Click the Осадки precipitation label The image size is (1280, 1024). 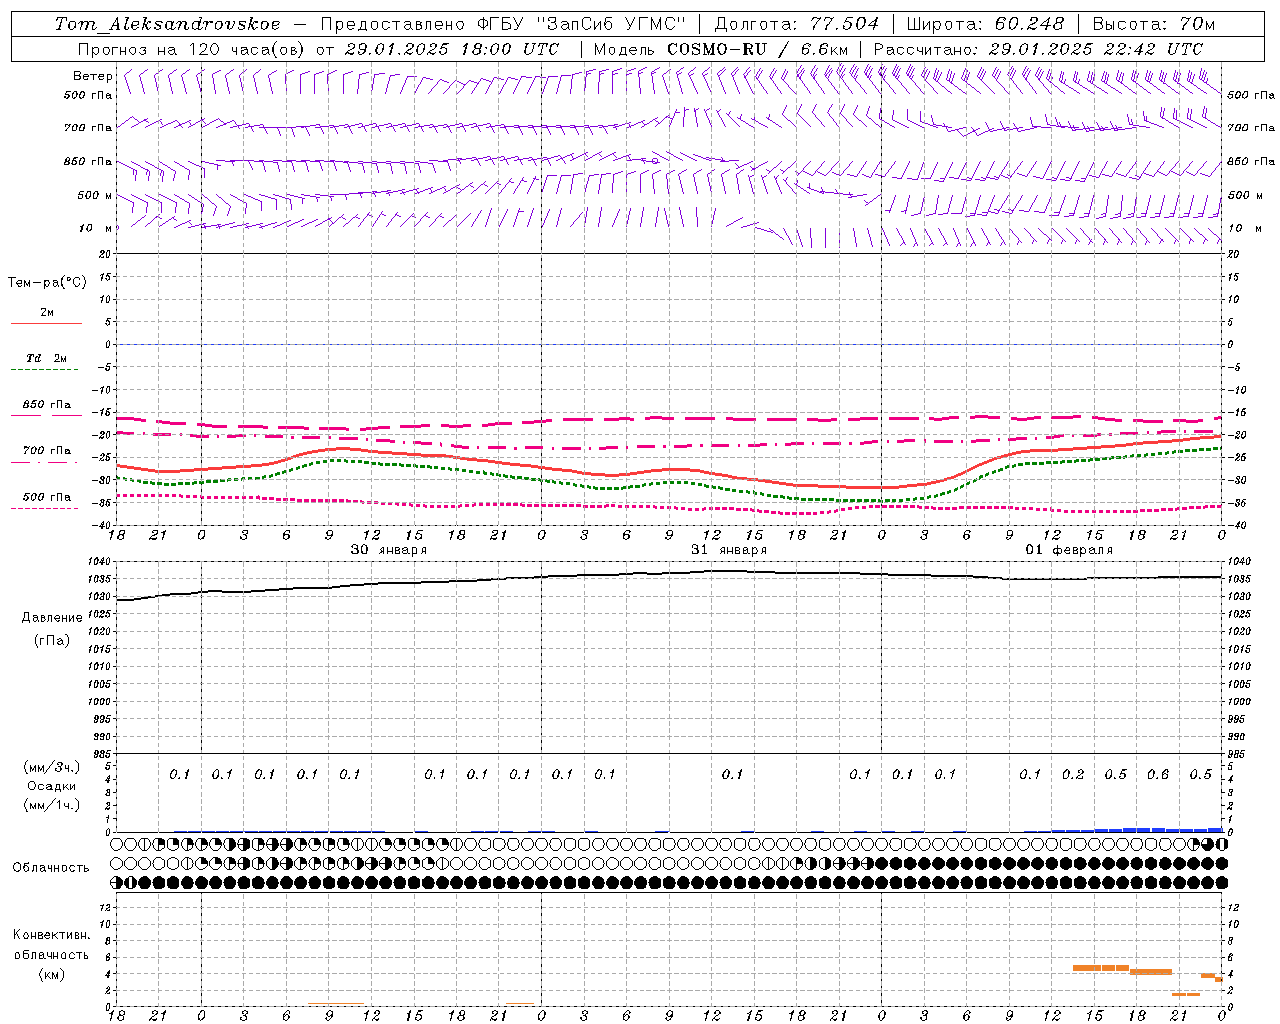click(x=52, y=786)
